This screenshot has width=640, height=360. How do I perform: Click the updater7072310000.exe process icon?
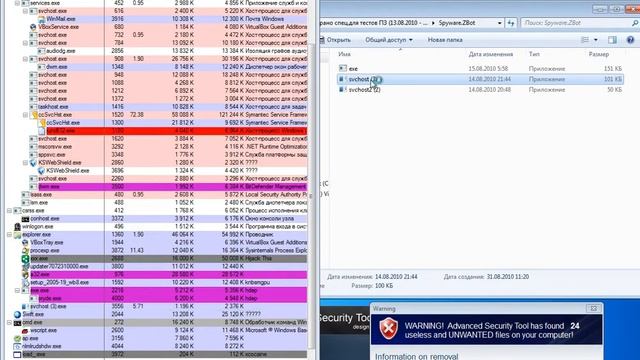click(25, 267)
